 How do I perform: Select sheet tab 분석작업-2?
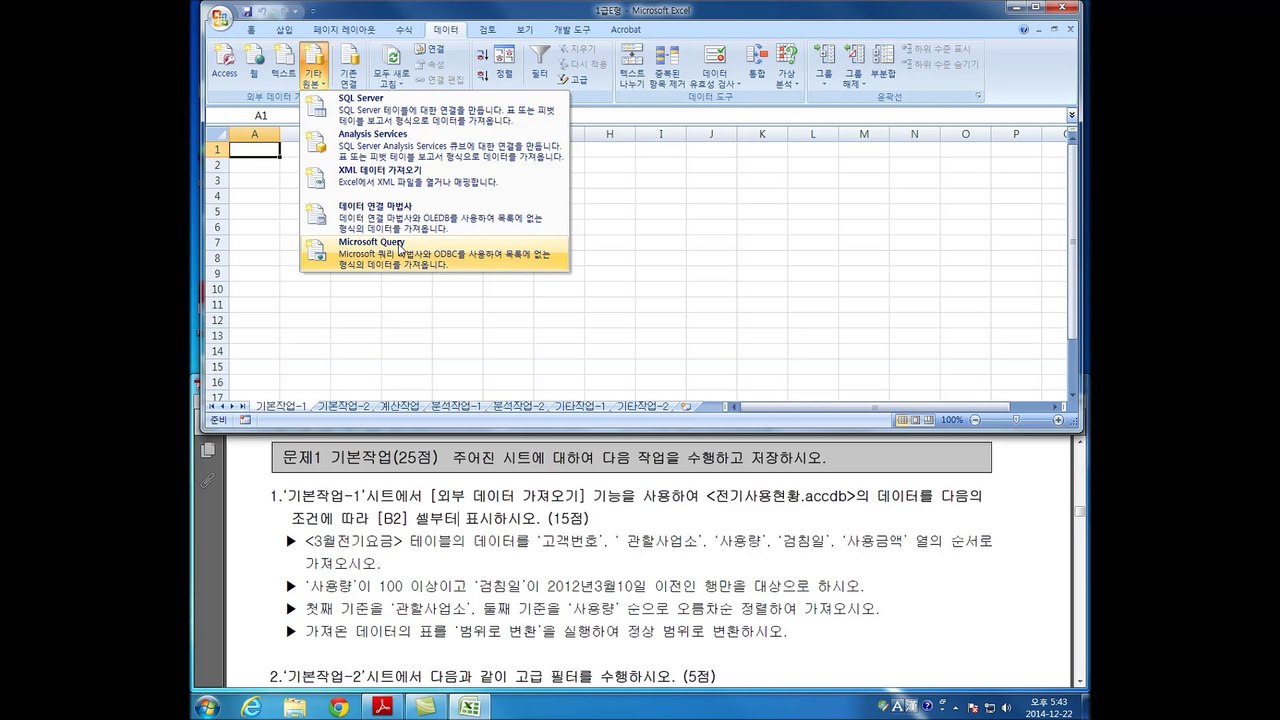(x=518, y=406)
